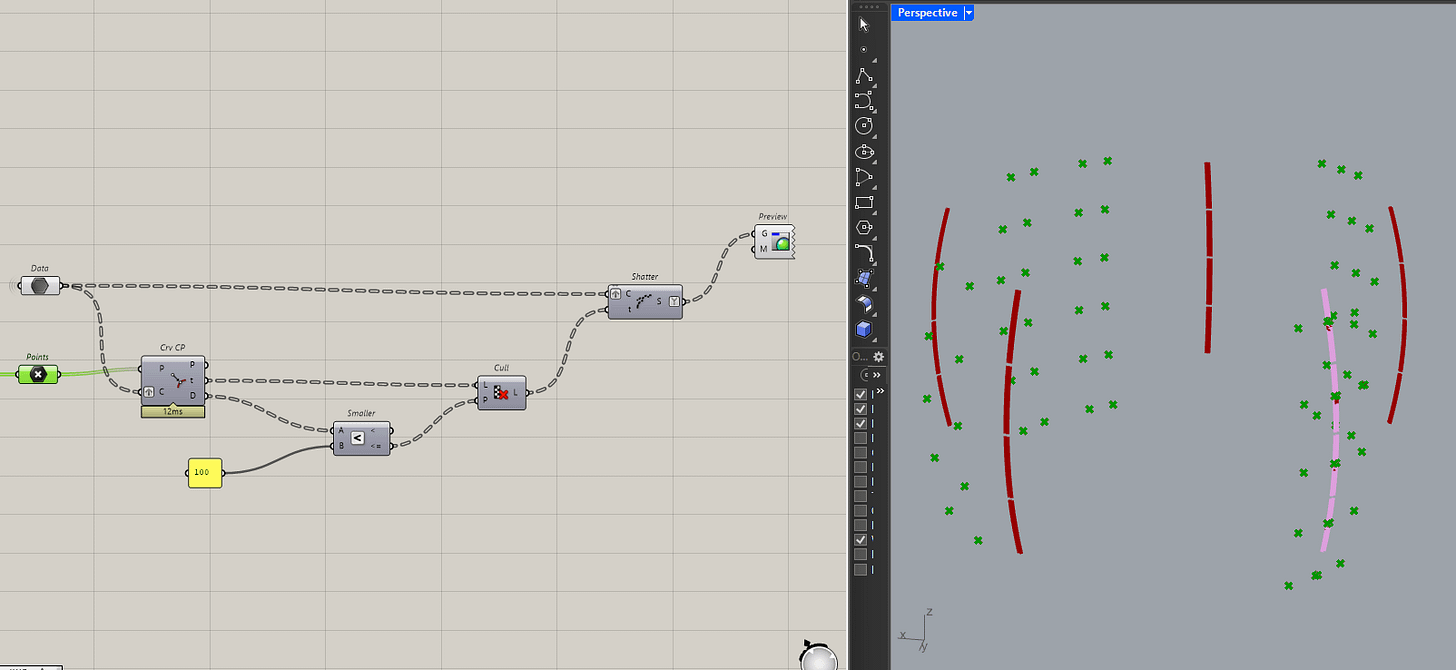This screenshot has height=670, width=1456.
Task: Click the Perspective viewport tab label
Action: pyautogui.click(x=927, y=13)
